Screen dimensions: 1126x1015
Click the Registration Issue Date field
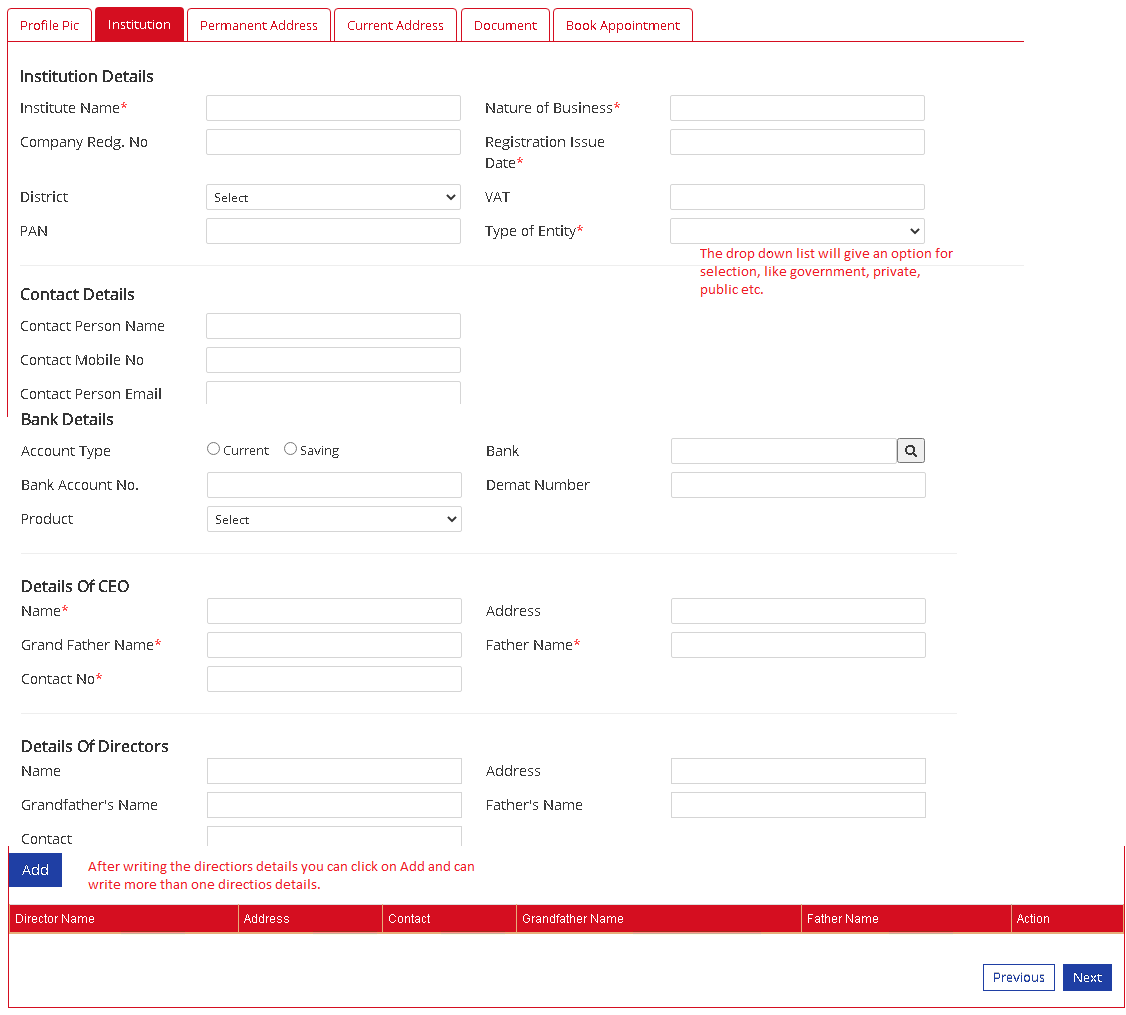[797, 142]
